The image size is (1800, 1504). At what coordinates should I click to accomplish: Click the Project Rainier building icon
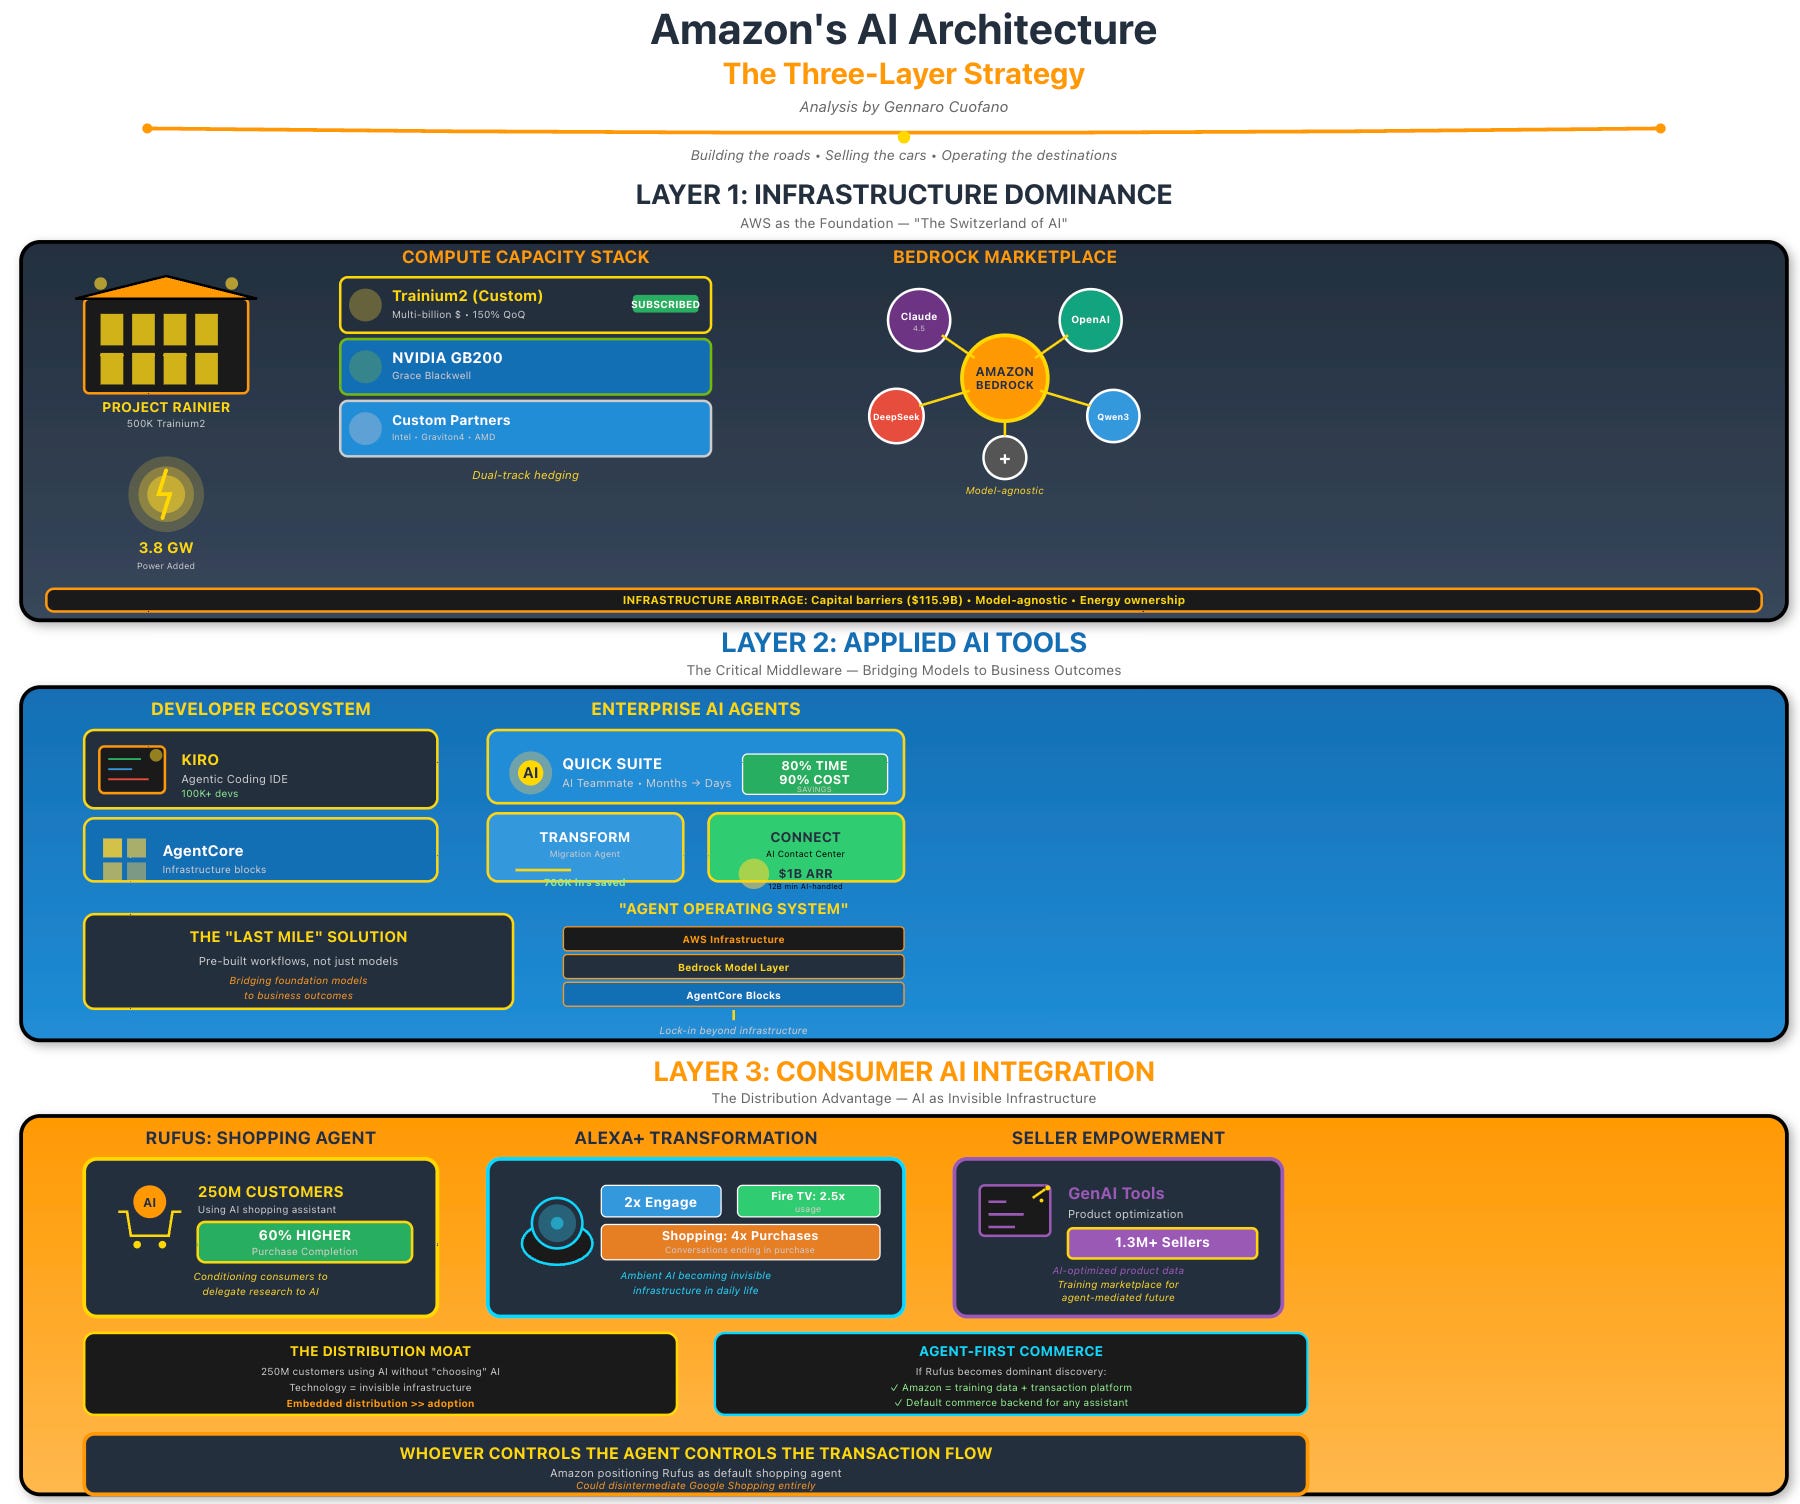tap(166, 335)
